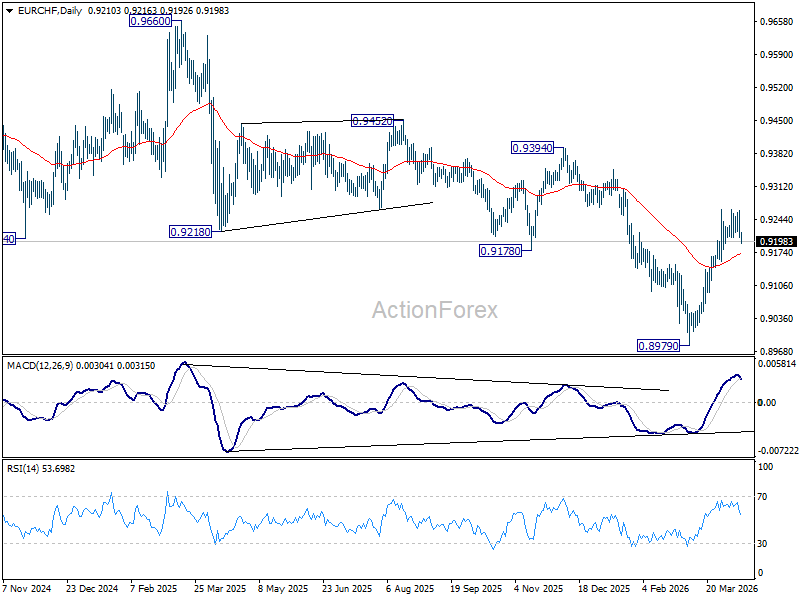Click the RSI axis level 70
800x600 pixels.
(x=762, y=496)
